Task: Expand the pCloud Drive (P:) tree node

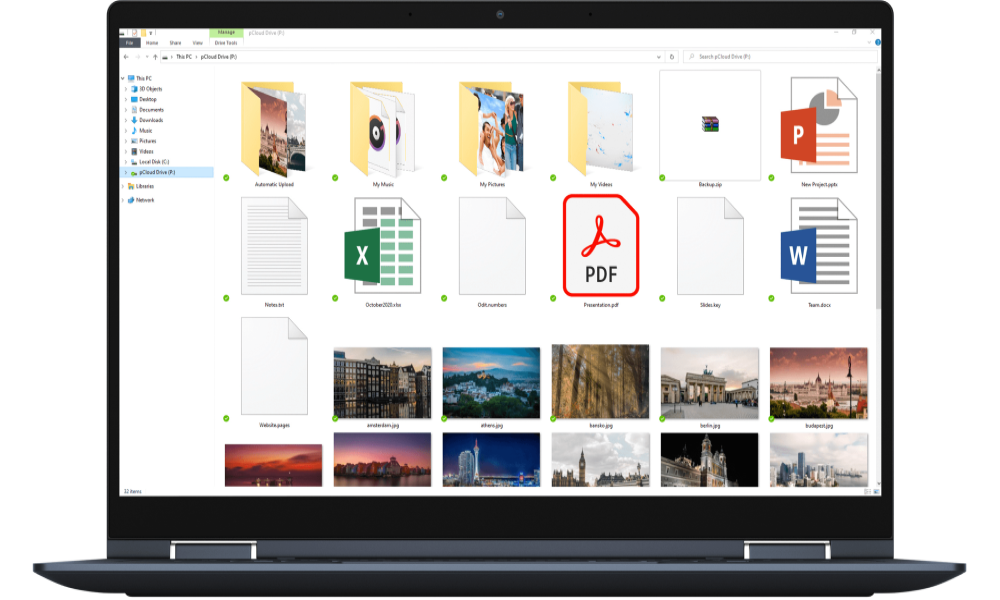Action: [126, 172]
